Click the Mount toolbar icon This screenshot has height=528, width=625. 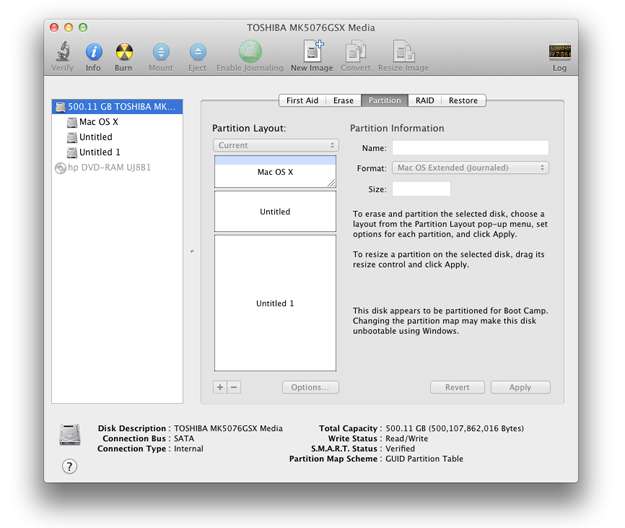point(161,52)
